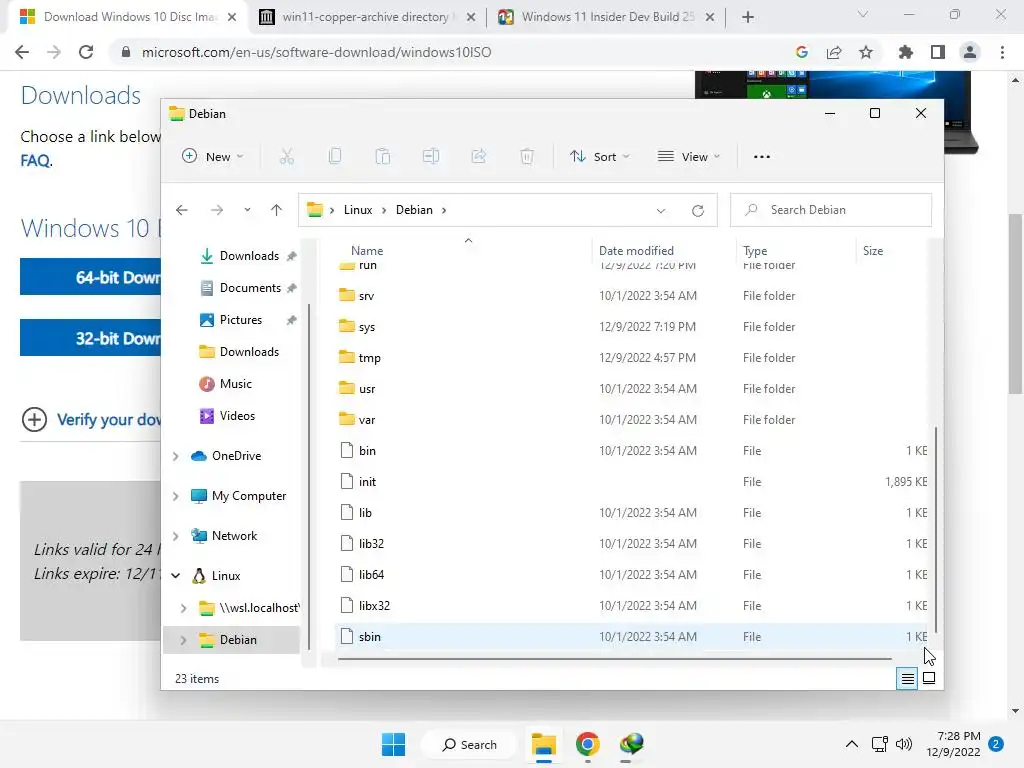This screenshot has height=768, width=1024.
Task: Click the Share icon in Explorer toolbar
Action: click(x=479, y=157)
